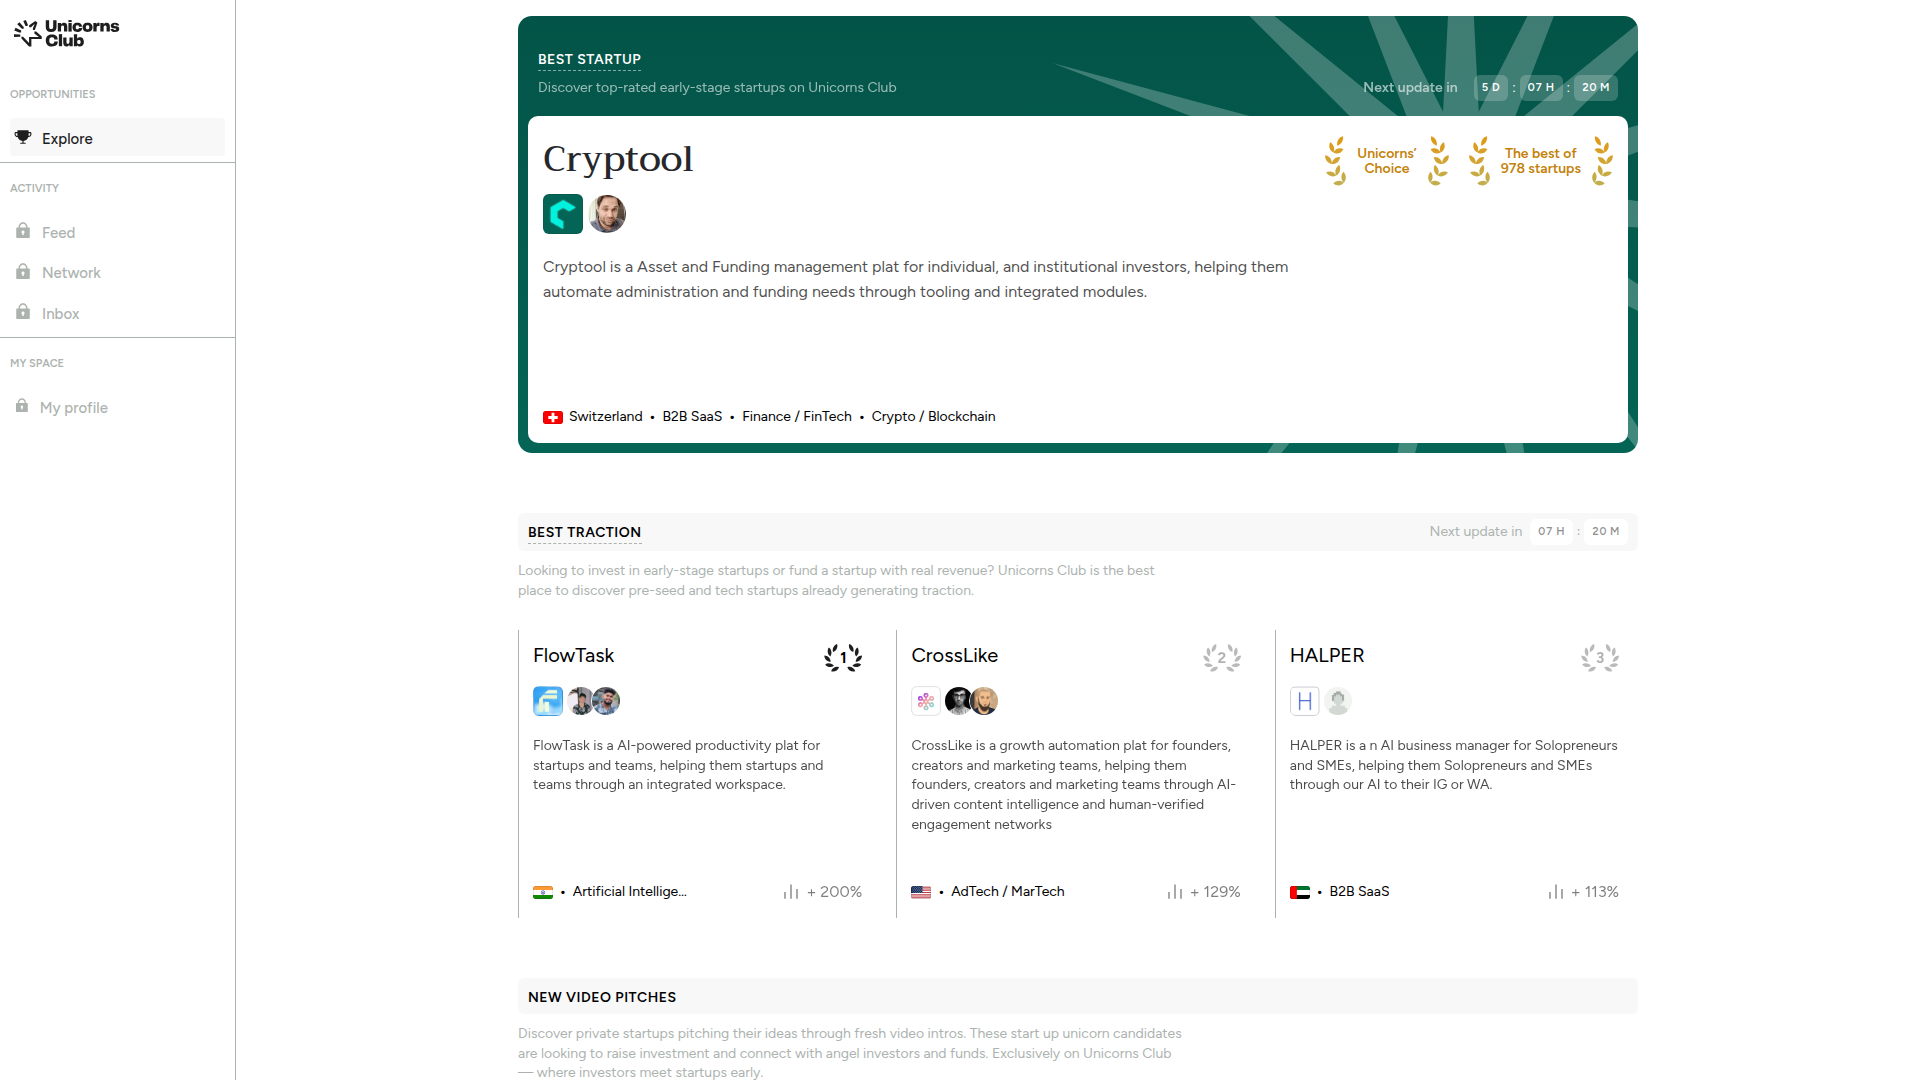Click the CrossLike flower logo icon
Viewport: 1920px width, 1080px height.
point(926,701)
